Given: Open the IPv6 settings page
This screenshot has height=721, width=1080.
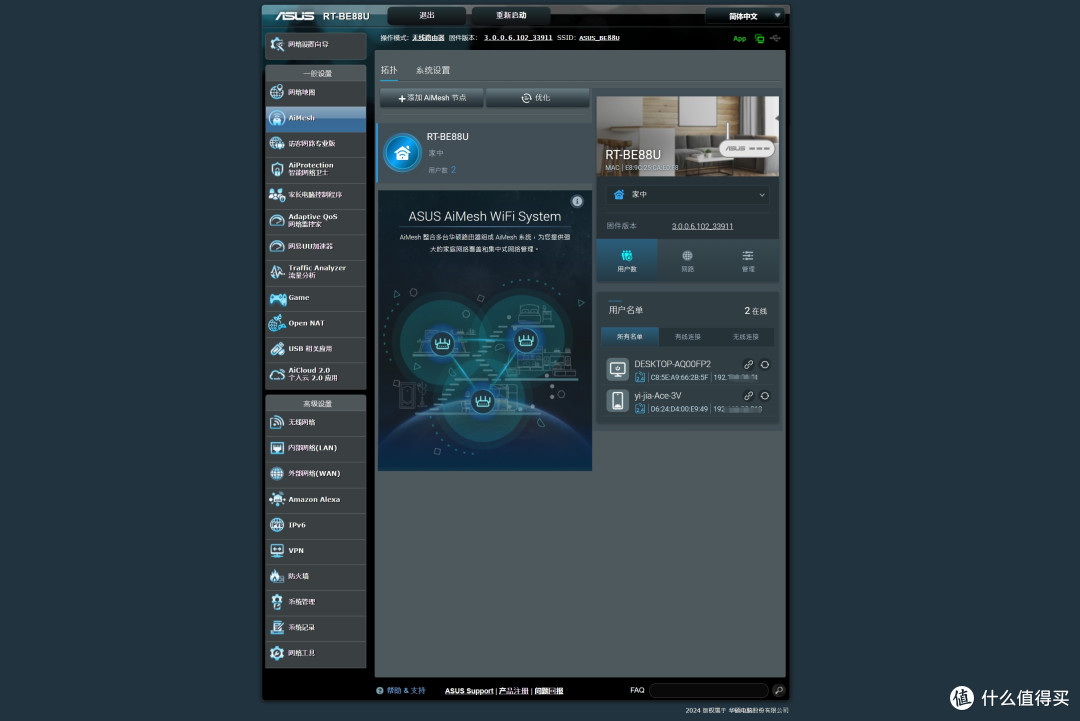Looking at the screenshot, I should [315, 525].
